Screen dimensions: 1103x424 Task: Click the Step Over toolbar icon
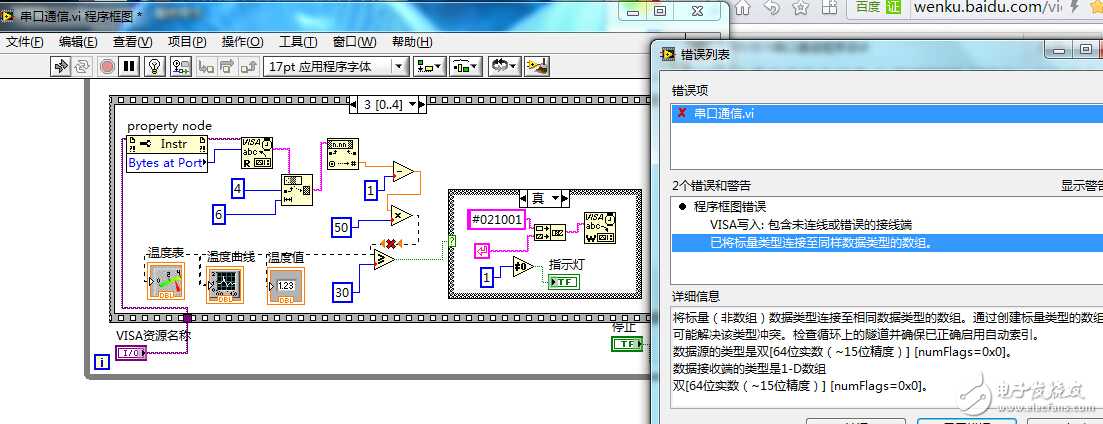(227, 66)
